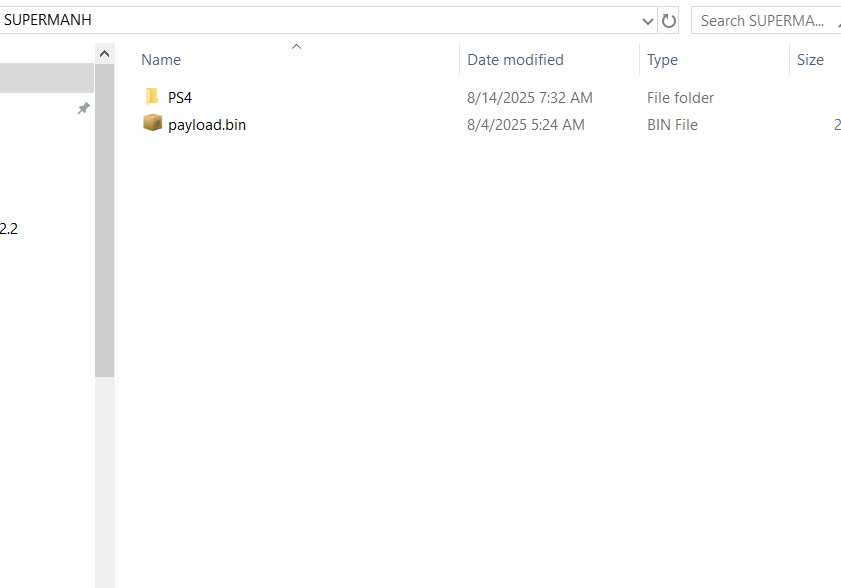841x588 pixels.
Task: Open the address bar history dropdown
Action: point(647,20)
